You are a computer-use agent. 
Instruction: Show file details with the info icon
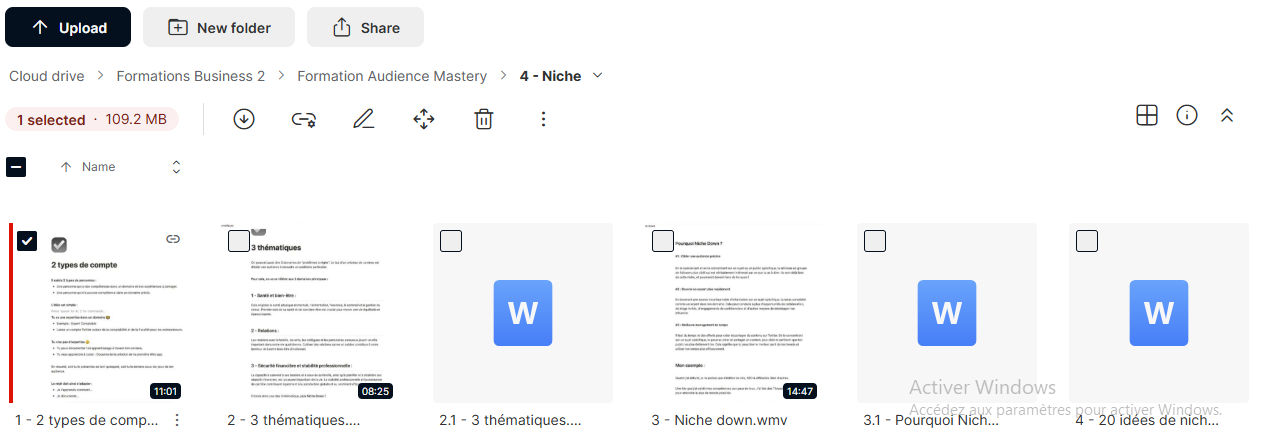(1187, 115)
